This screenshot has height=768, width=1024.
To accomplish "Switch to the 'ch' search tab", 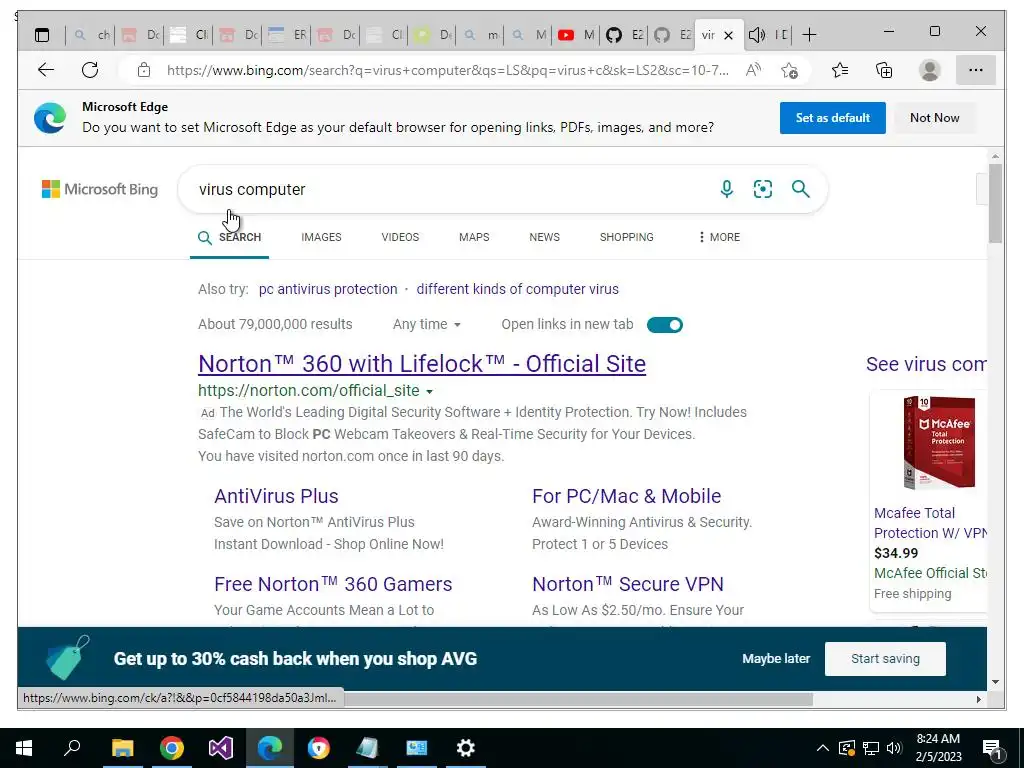I will pos(91,35).
